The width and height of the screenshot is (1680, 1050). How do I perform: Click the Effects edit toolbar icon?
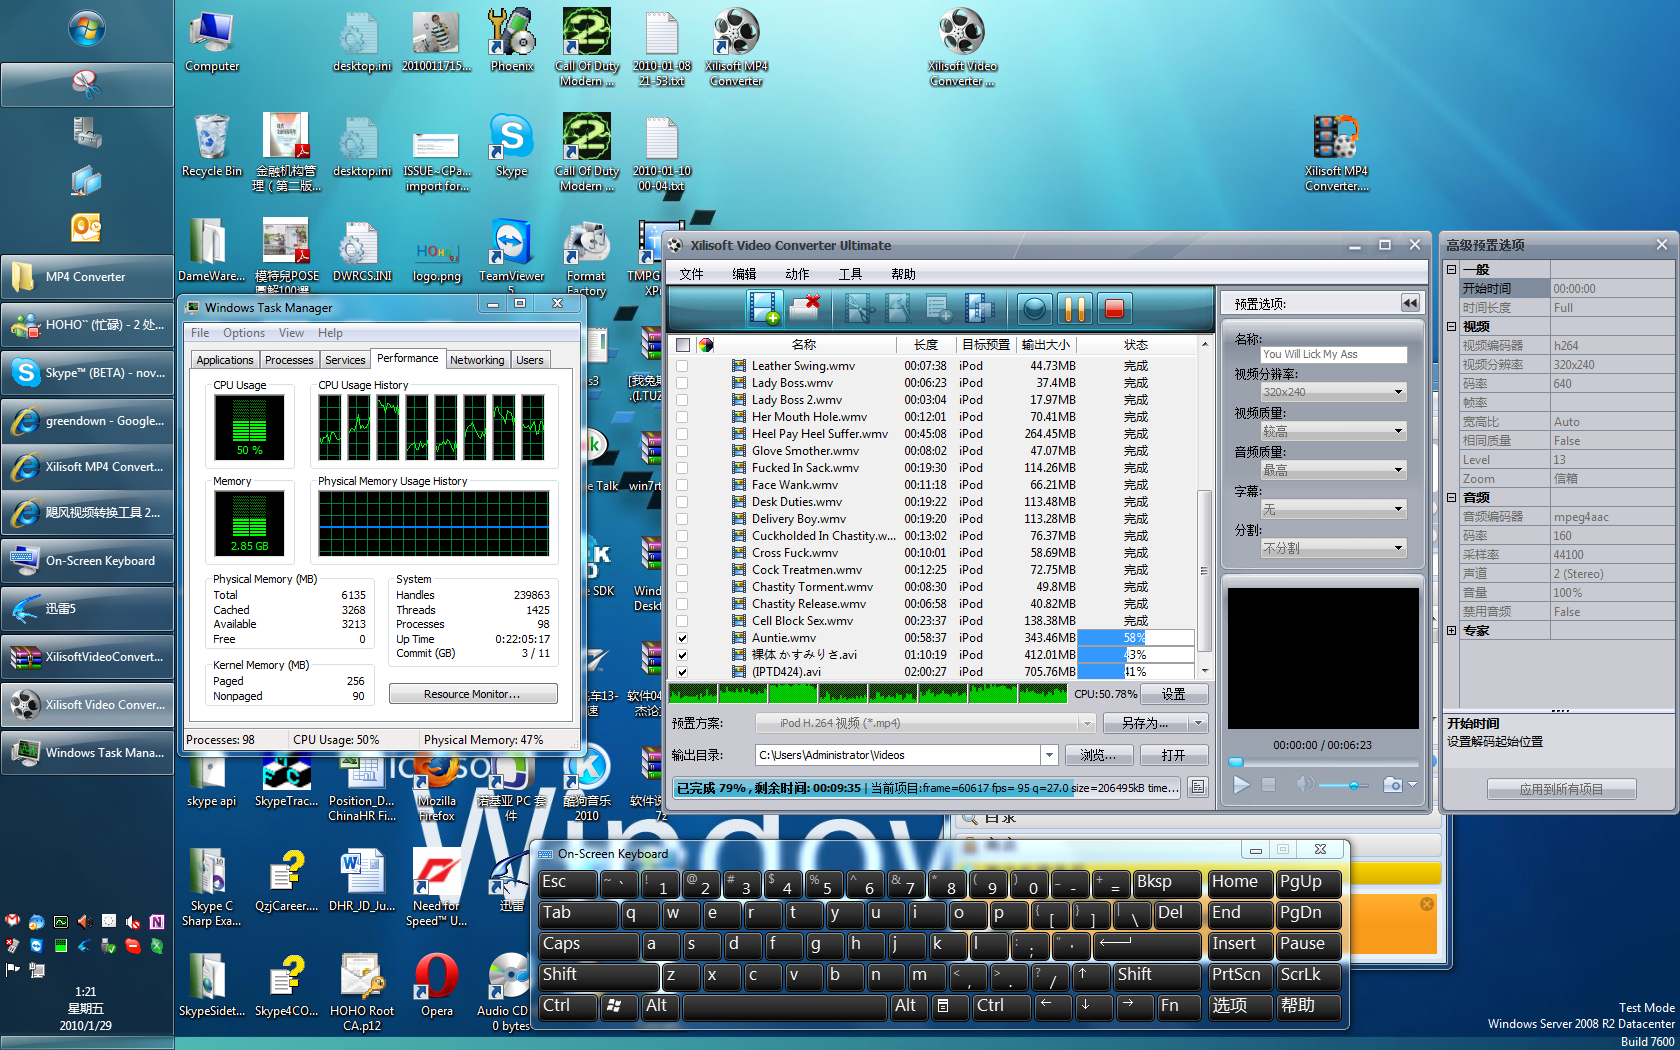click(x=898, y=309)
